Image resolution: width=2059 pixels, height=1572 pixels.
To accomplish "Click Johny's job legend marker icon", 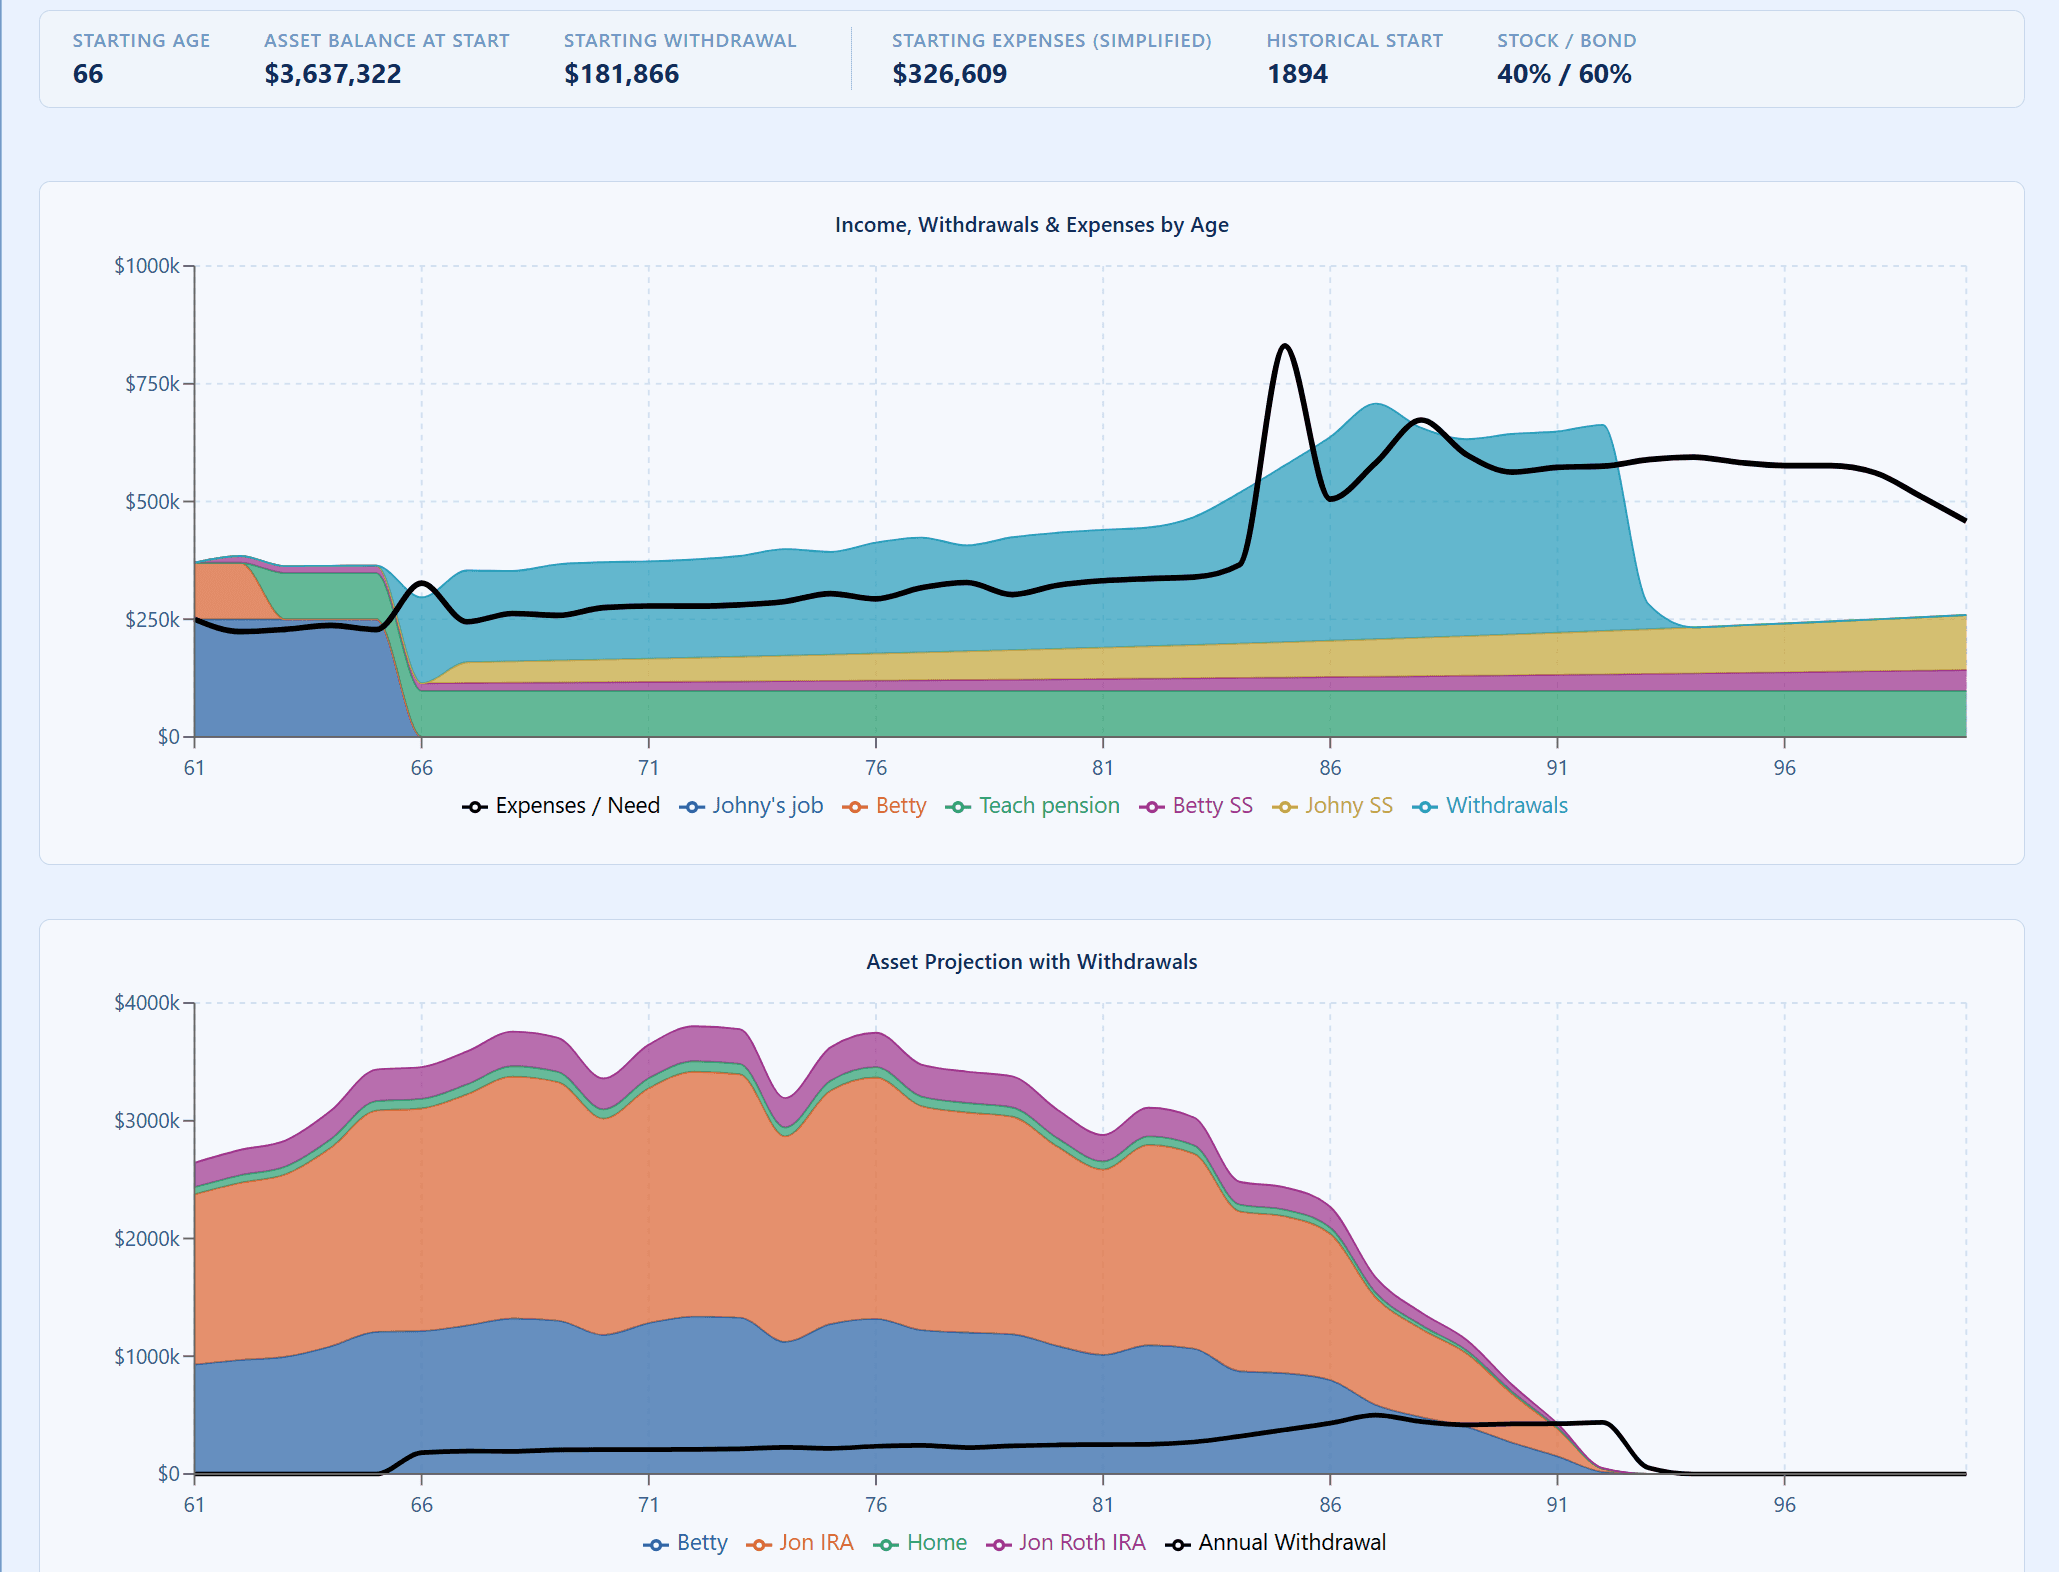I will [x=691, y=807].
